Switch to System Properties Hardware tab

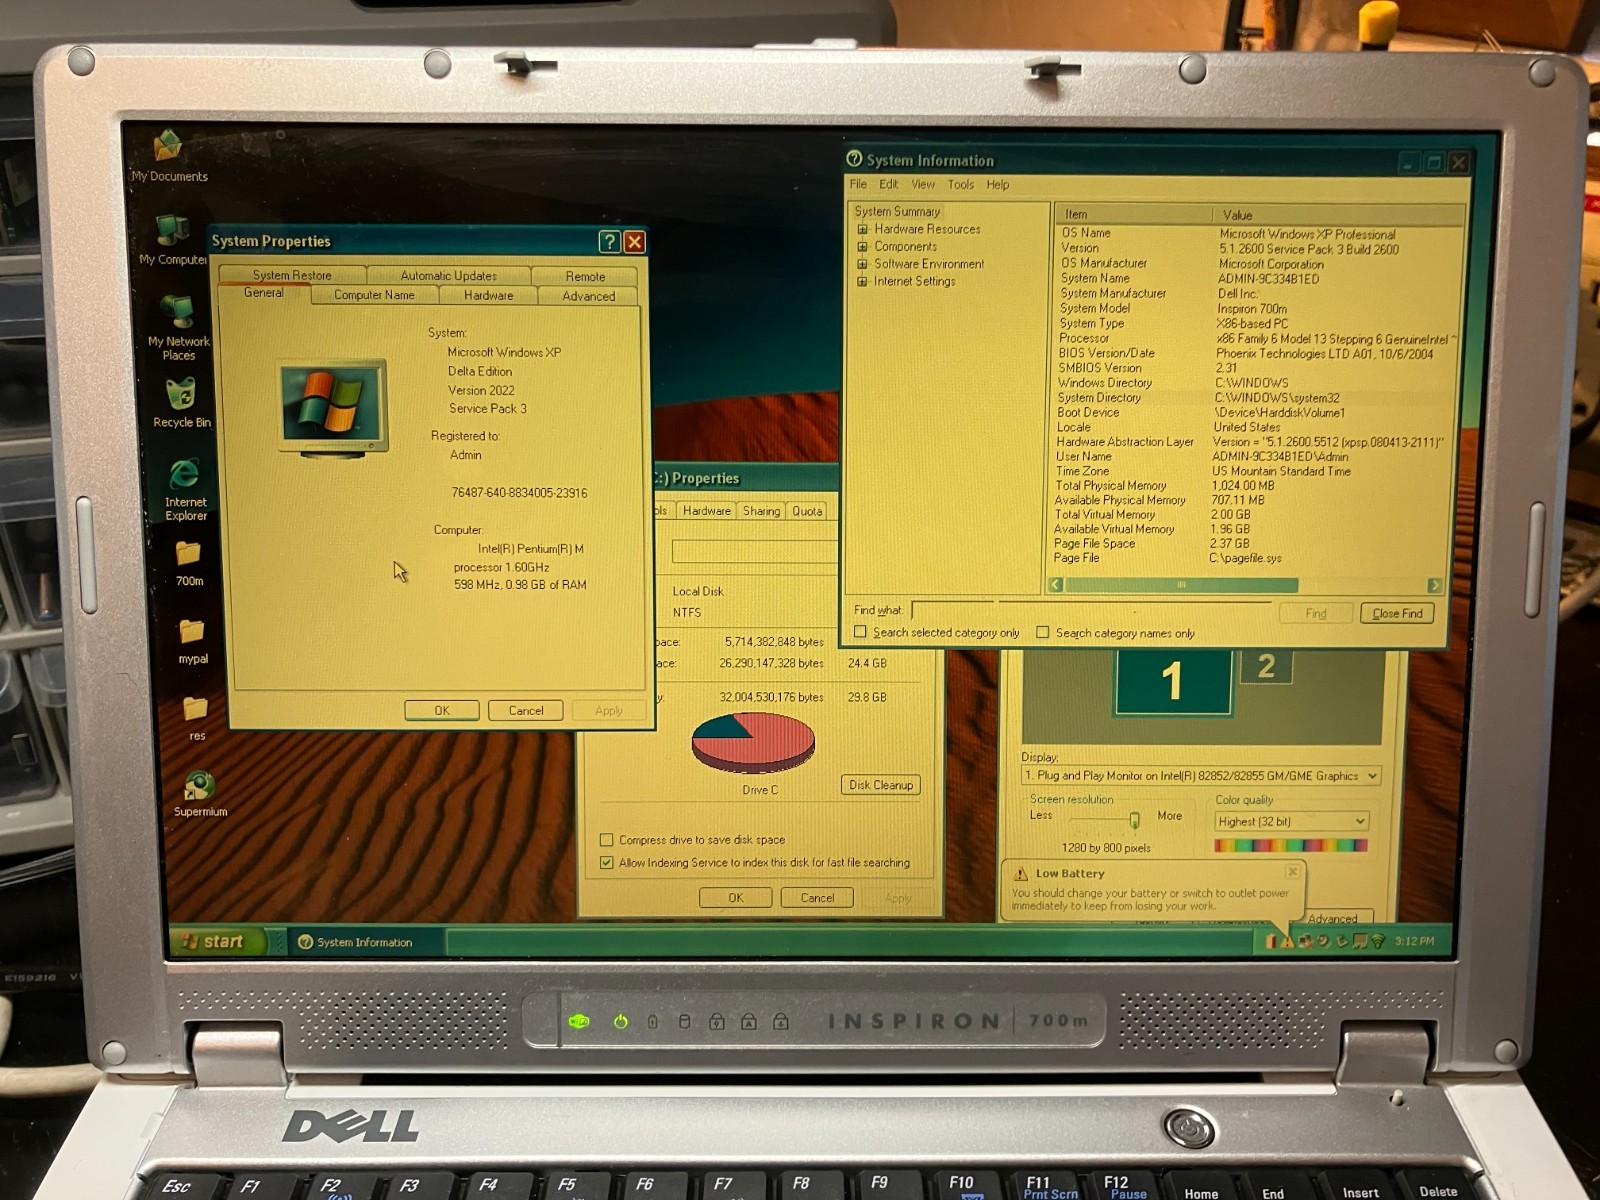(x=488, y=296)
